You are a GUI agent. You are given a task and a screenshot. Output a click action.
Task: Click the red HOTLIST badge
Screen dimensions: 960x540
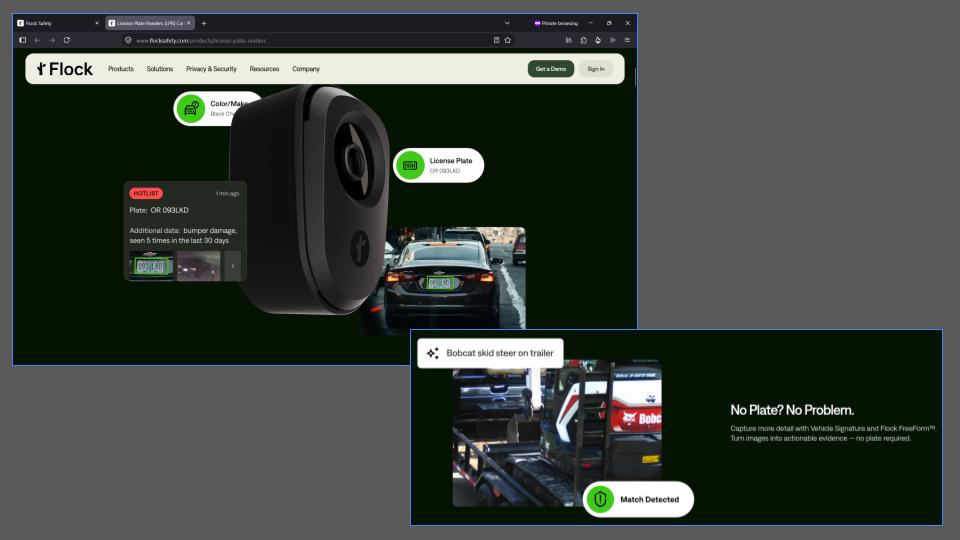(146, 193)
